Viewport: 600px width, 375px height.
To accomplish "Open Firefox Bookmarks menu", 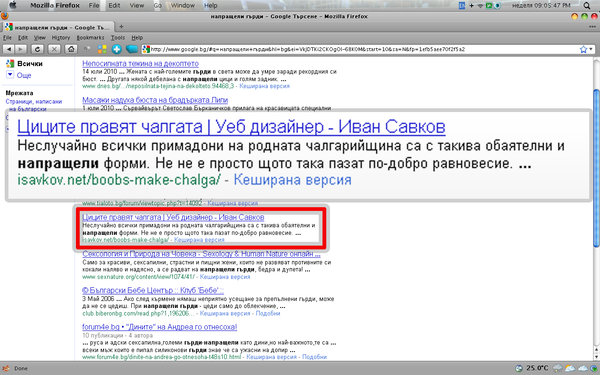I will pos(90,38).
